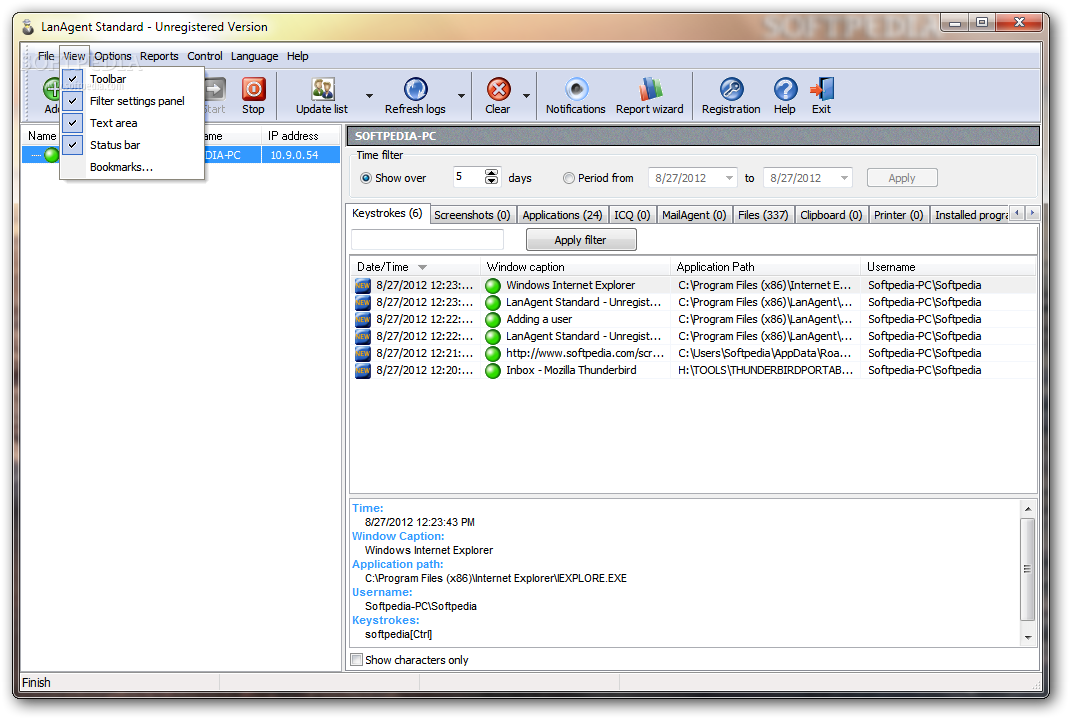This screenshot has height=719, width=1070.
Task: Click the details pane scrollbar thumb
Action: click(x=1028, y=569)
